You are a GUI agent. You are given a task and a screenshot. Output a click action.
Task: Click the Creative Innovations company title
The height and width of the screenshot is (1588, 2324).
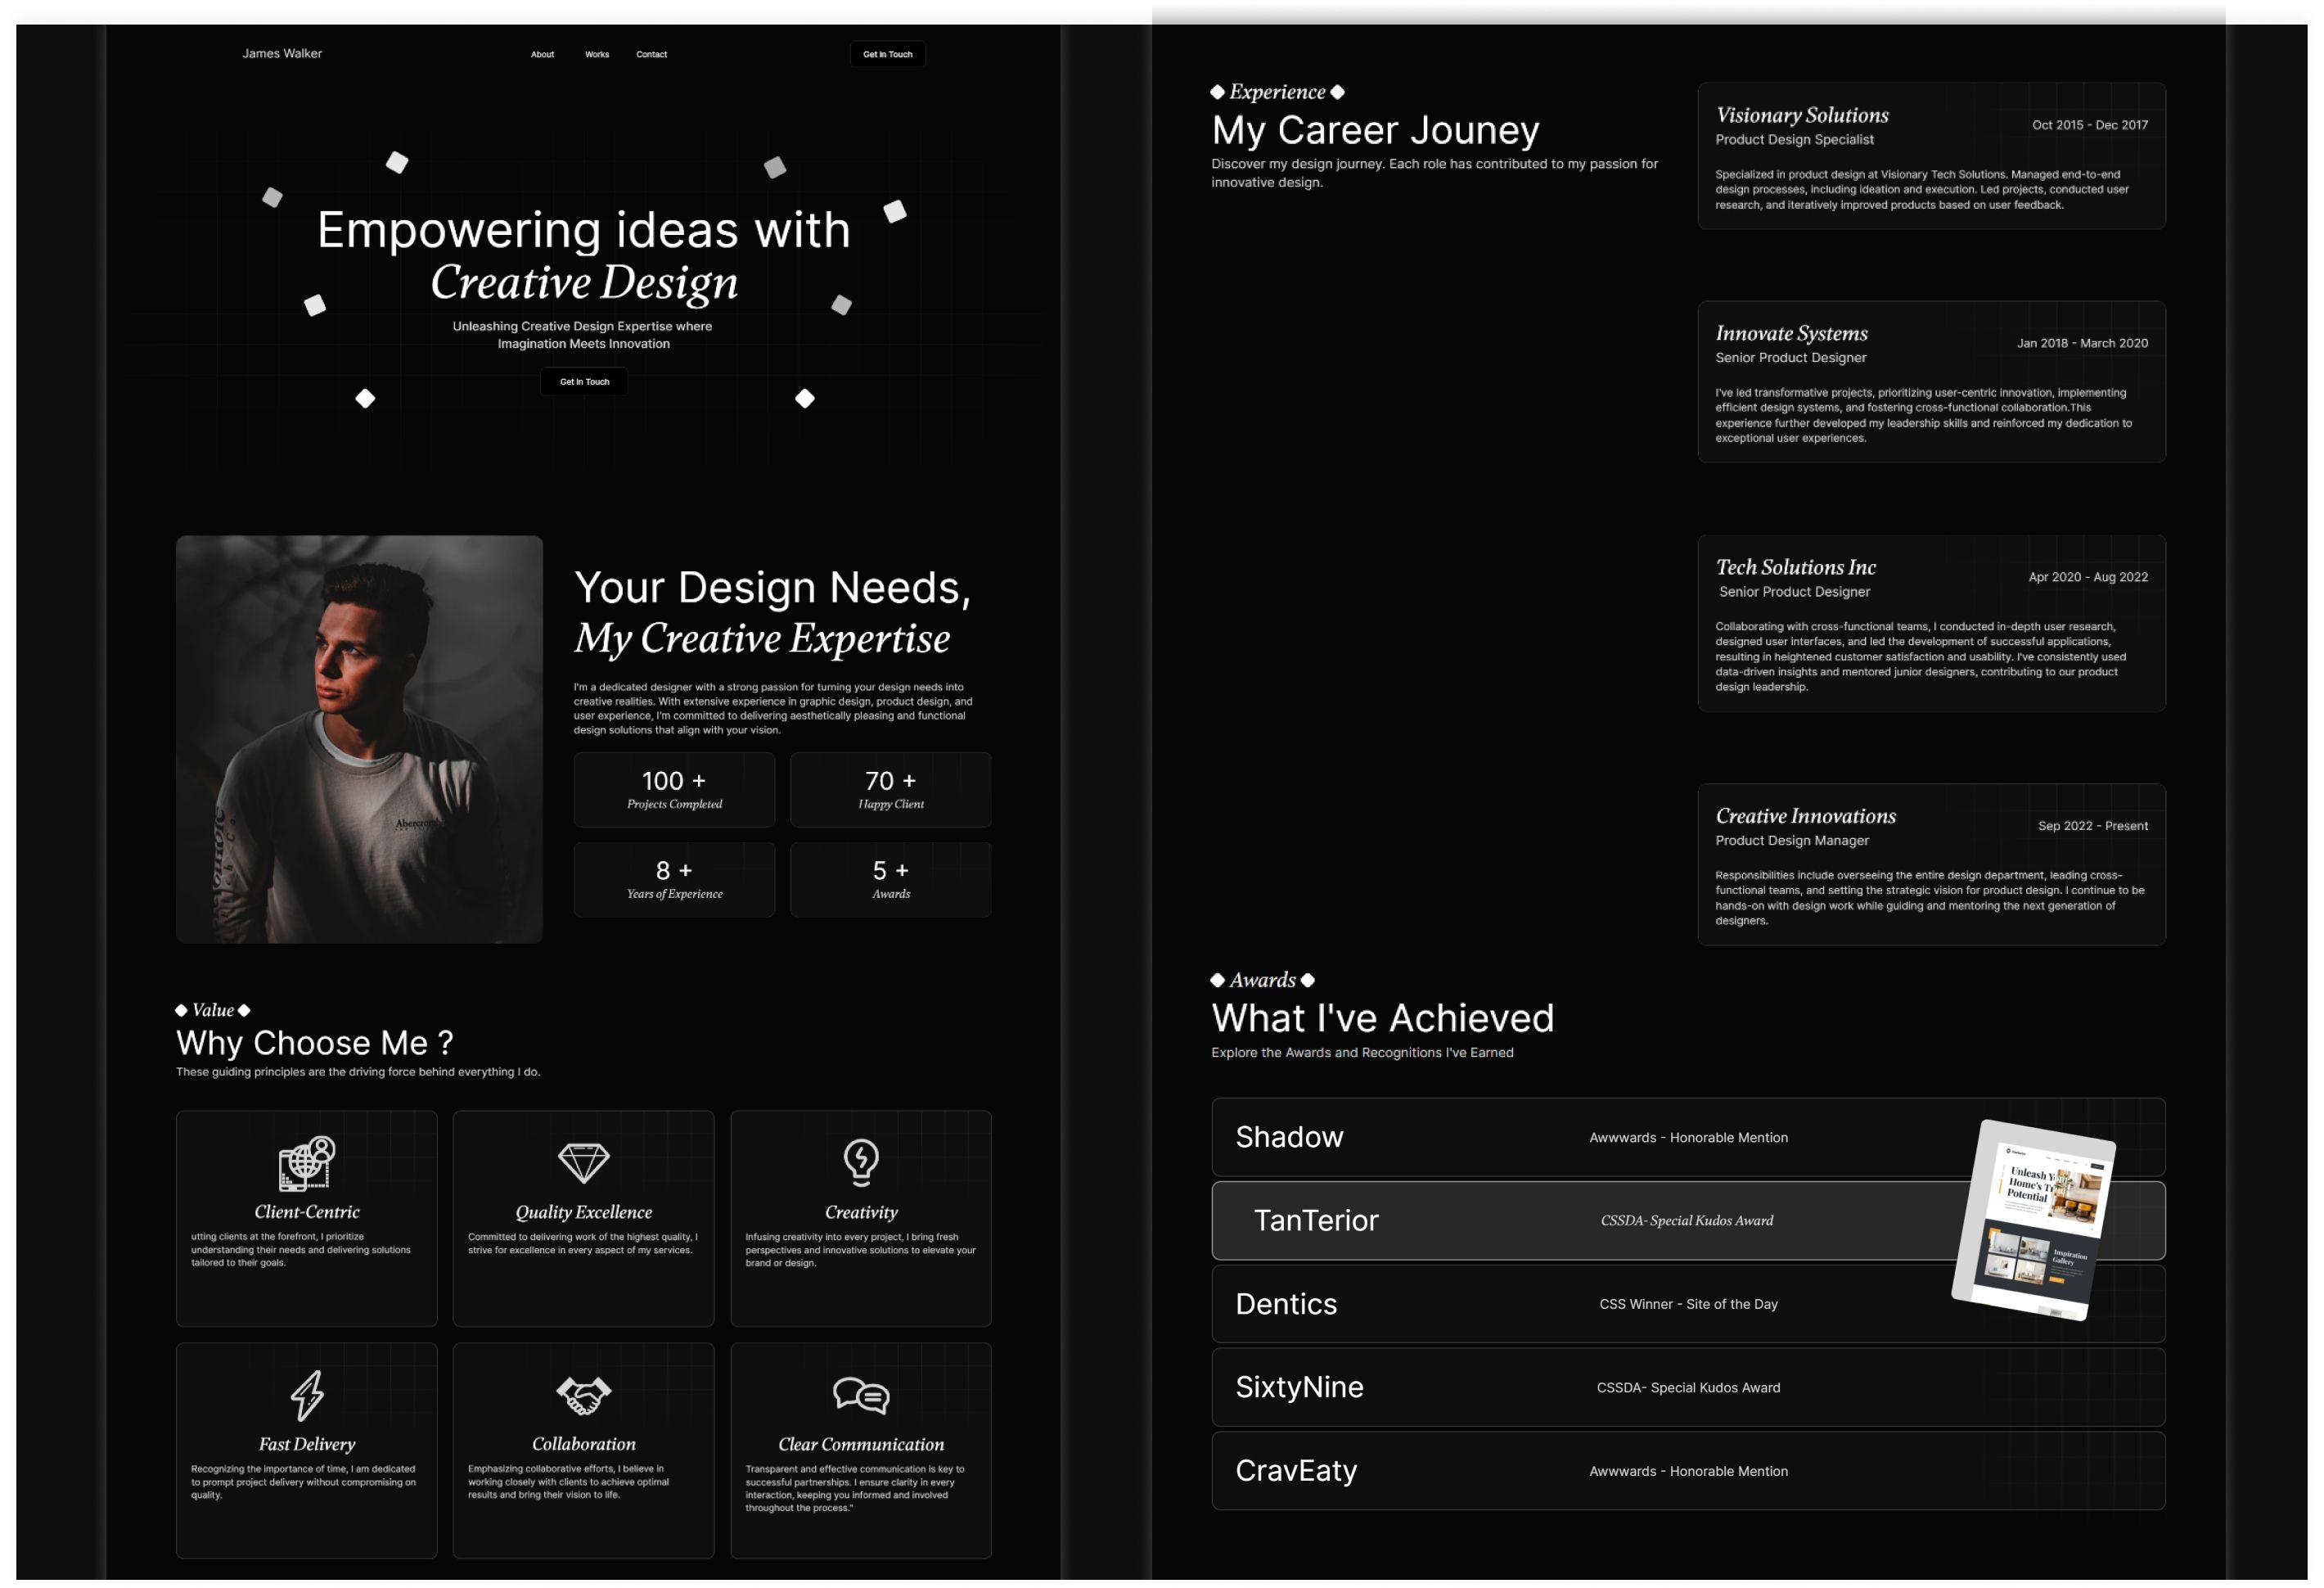coord(1805,816)
